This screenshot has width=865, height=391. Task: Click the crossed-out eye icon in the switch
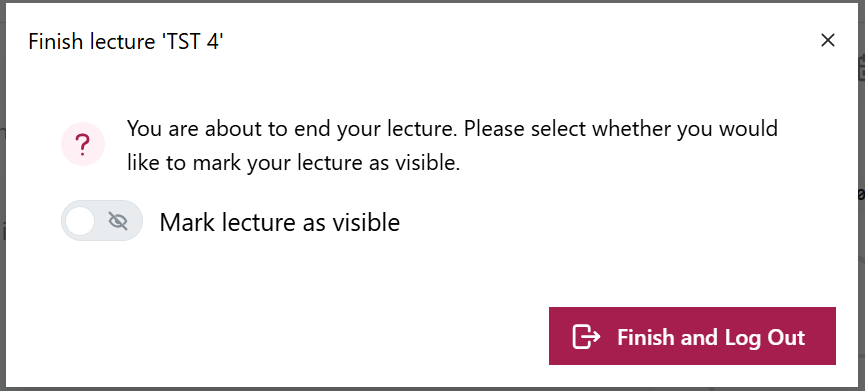pyautogui.click(x=118, y=221)
